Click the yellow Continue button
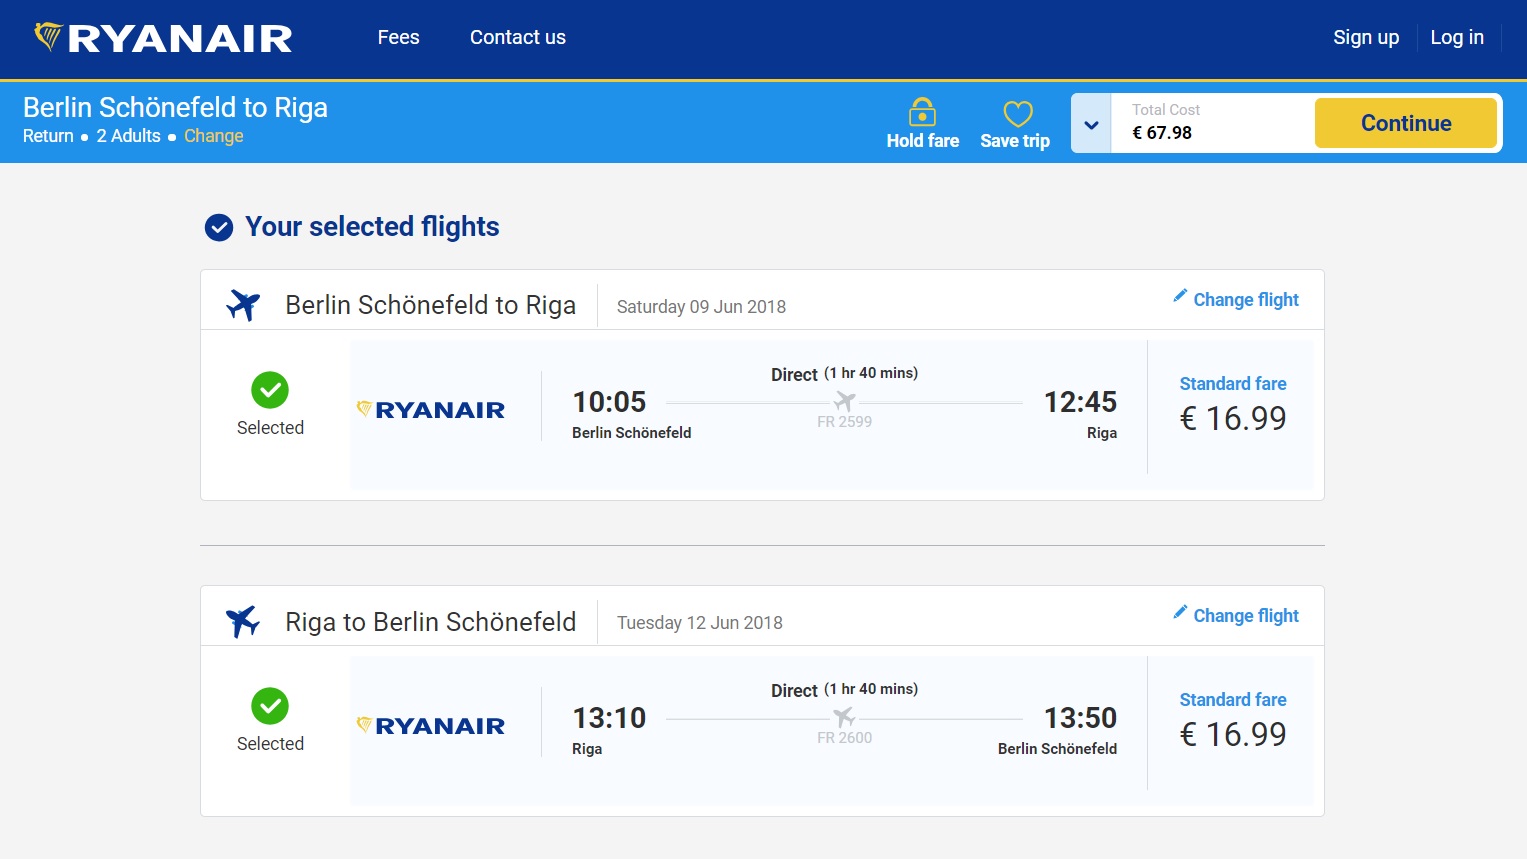The image size is (1527, 859). pos(1406,123)
